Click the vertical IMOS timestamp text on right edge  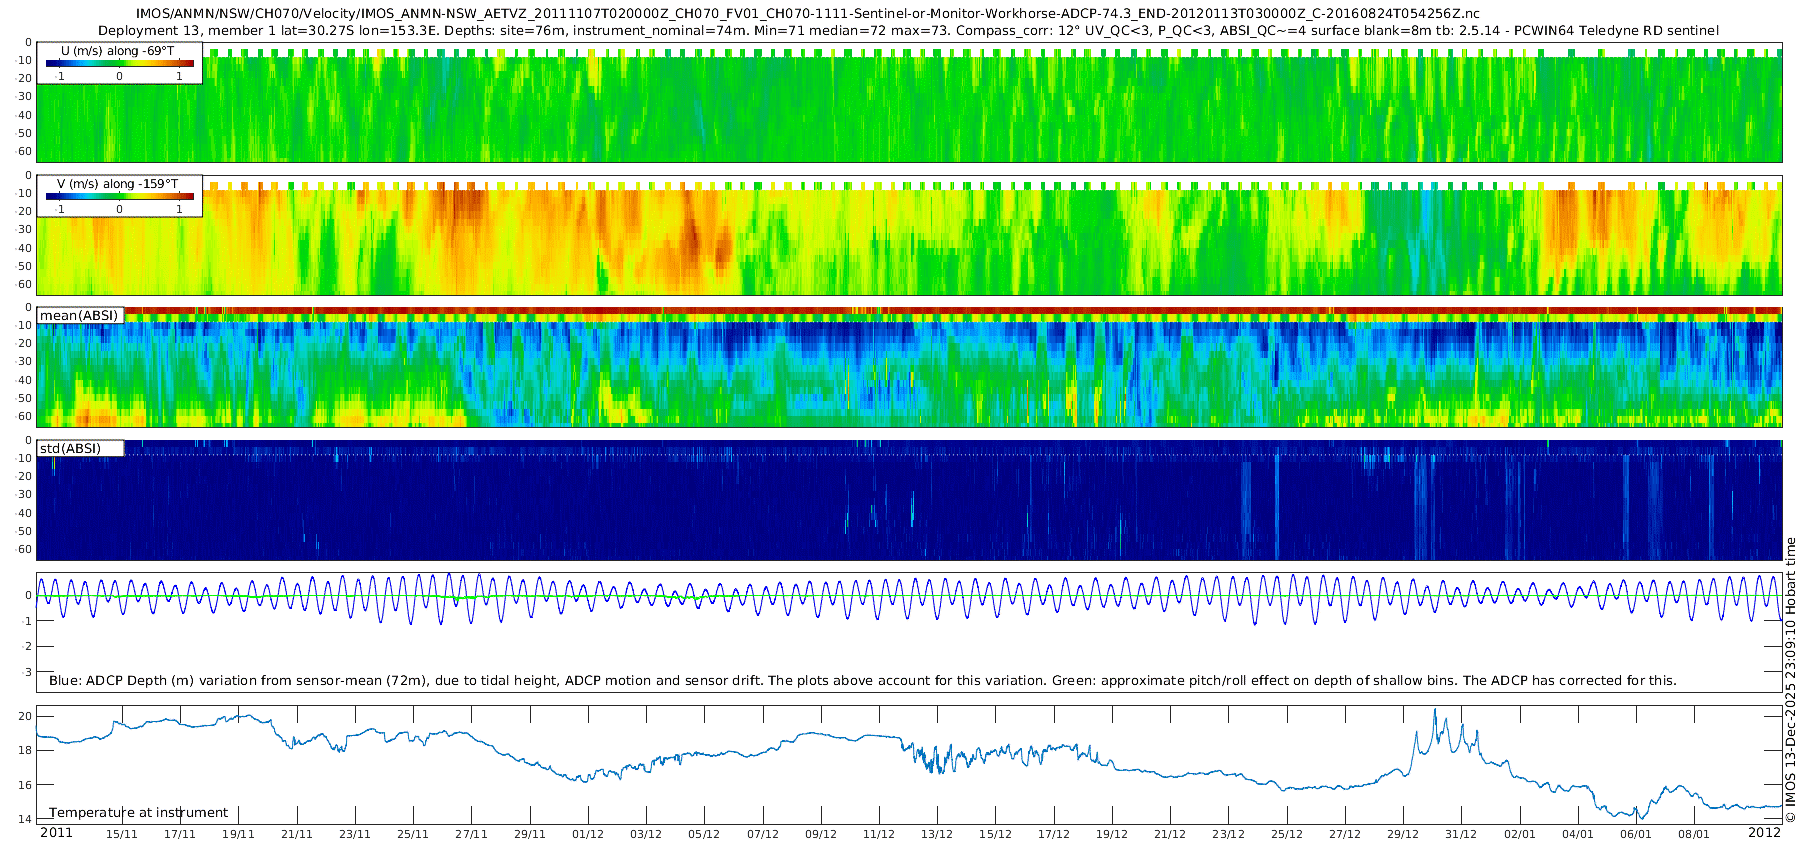point(1790,680)
